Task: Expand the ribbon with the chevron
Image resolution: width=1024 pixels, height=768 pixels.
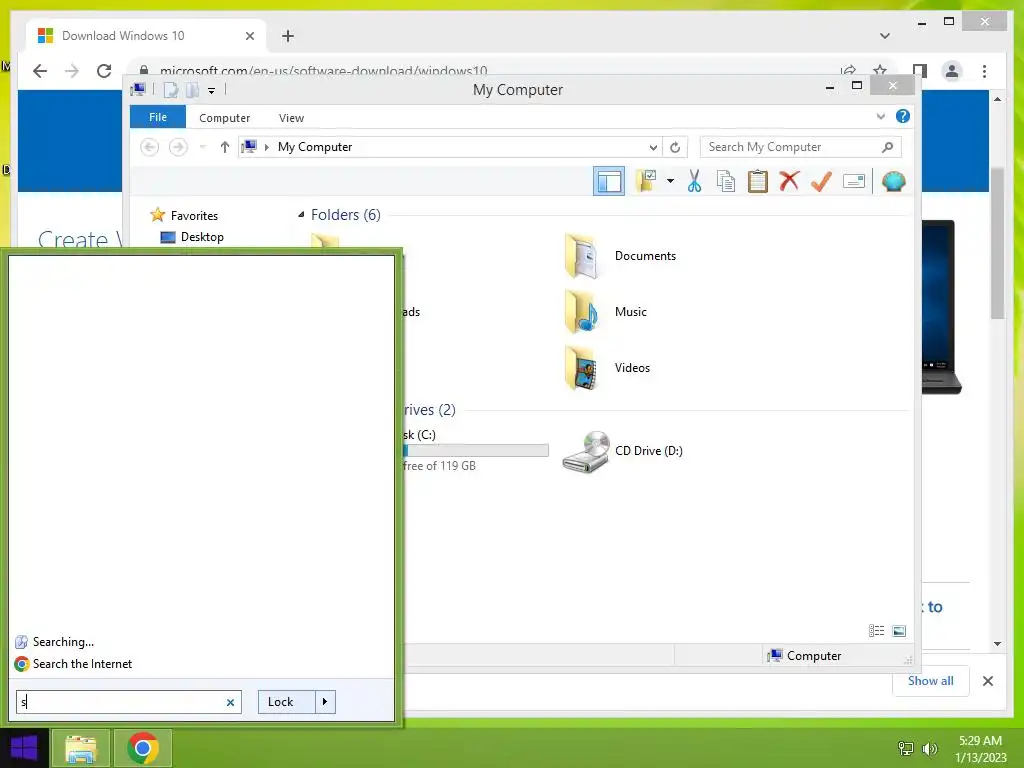Action: pos(880,116)
